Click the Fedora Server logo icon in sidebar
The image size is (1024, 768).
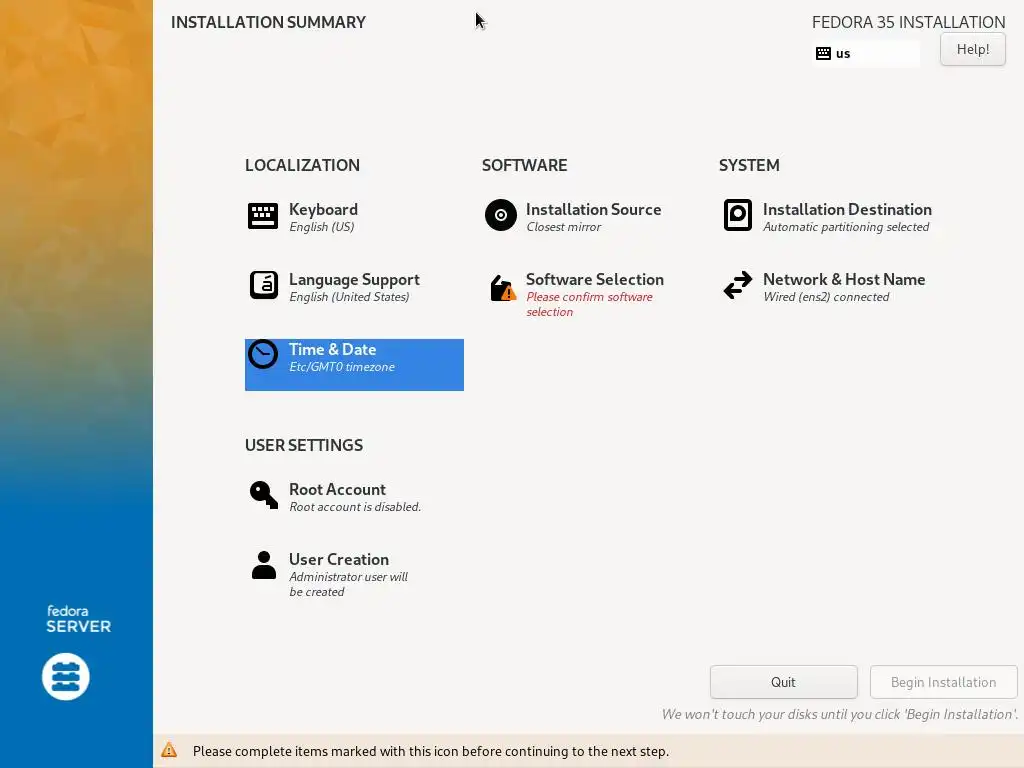click(x=66, y=677)
